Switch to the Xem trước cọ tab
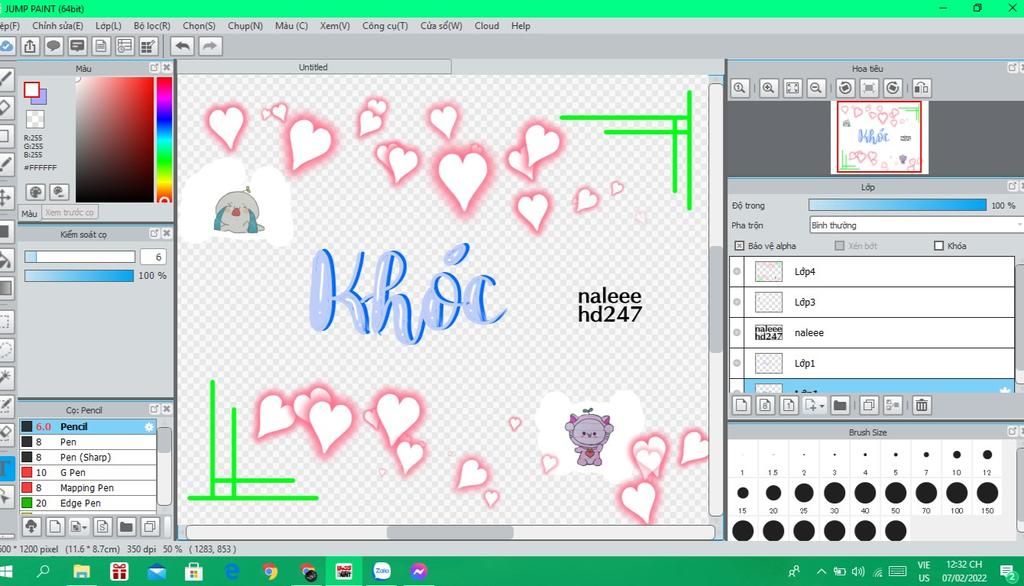The height and width of the screenshot is (586, 1024). [70, 212]
